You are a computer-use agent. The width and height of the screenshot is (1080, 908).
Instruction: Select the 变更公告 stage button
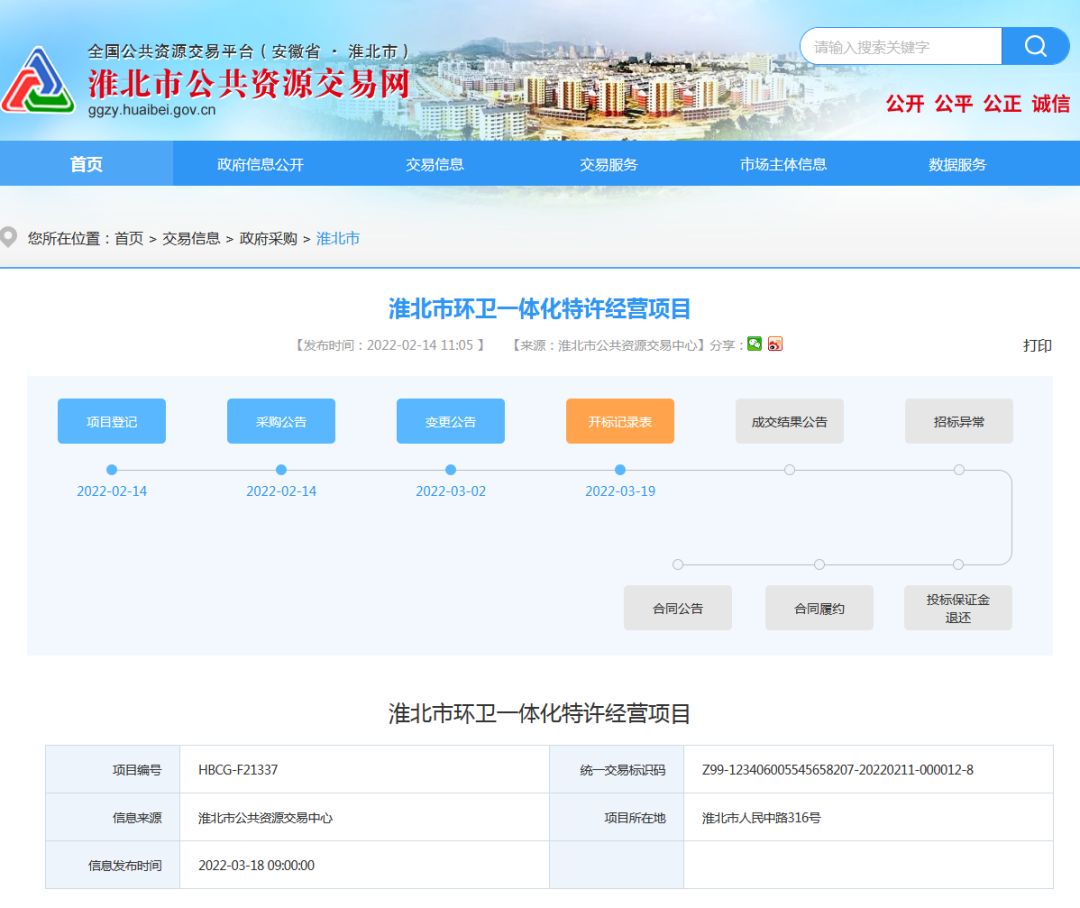450,421
